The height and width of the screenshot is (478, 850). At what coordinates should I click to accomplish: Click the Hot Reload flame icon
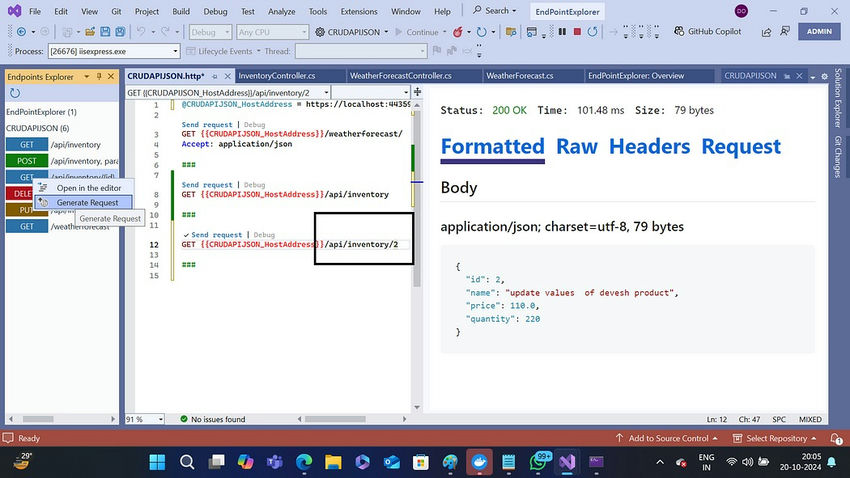point(458,32)
